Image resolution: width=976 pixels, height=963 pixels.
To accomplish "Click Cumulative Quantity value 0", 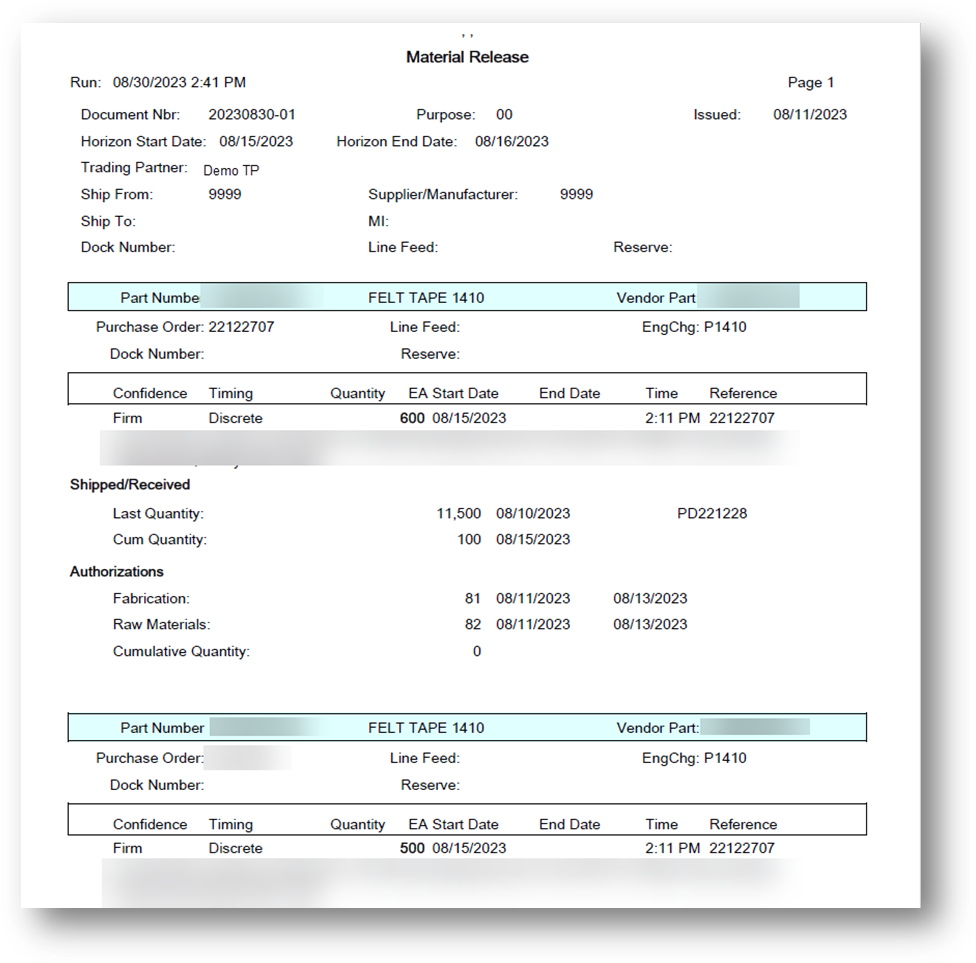I will (477, 651).
